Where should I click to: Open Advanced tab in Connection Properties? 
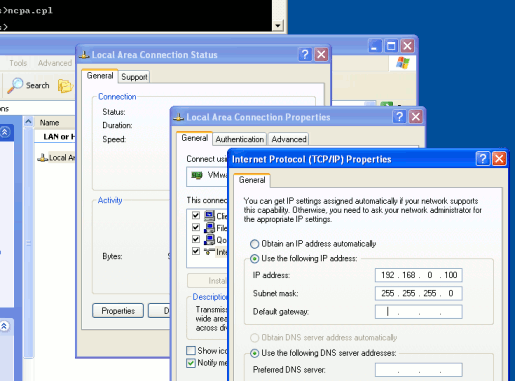coord(289,139)
